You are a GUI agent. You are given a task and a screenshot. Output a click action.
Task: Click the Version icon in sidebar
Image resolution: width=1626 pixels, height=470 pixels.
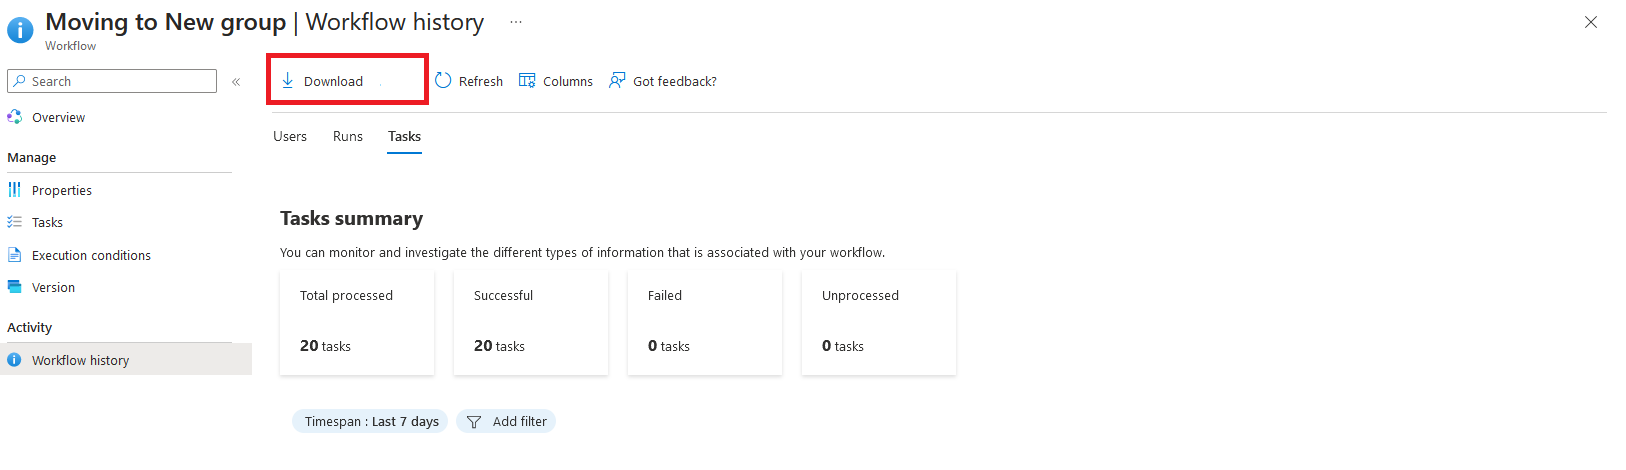(x=15, y=287)
